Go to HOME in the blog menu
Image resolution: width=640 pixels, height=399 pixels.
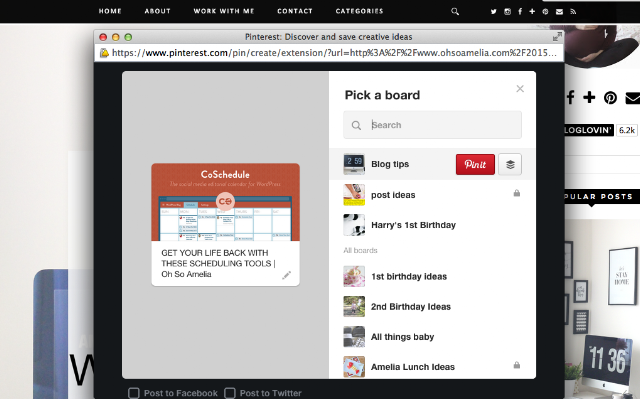pyautogui.click(x=110, y=11)
